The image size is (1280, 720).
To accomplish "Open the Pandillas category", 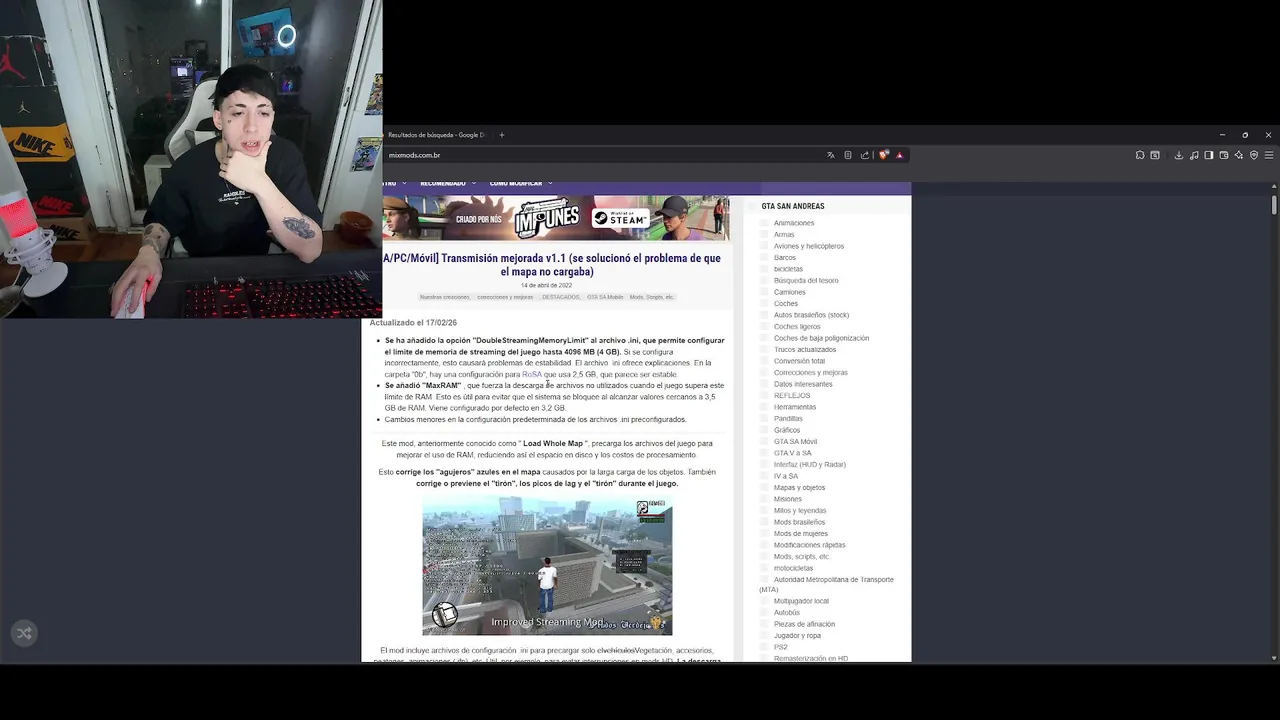I will click(x=788, y=419).
